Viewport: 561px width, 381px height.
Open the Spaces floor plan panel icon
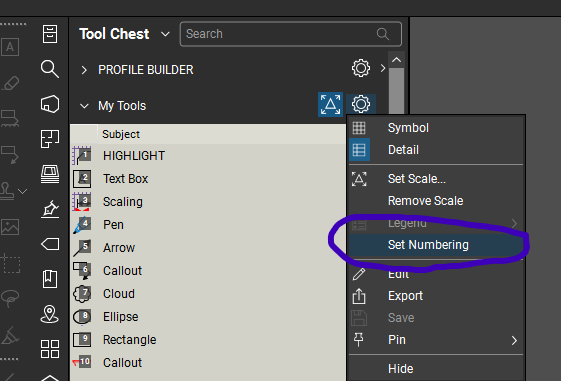tap(50, 139)
